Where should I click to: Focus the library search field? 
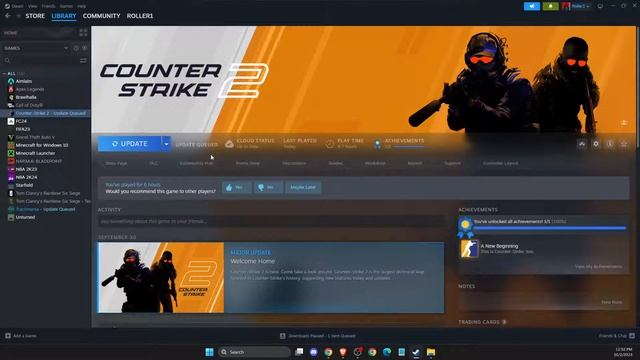(41, 60)
